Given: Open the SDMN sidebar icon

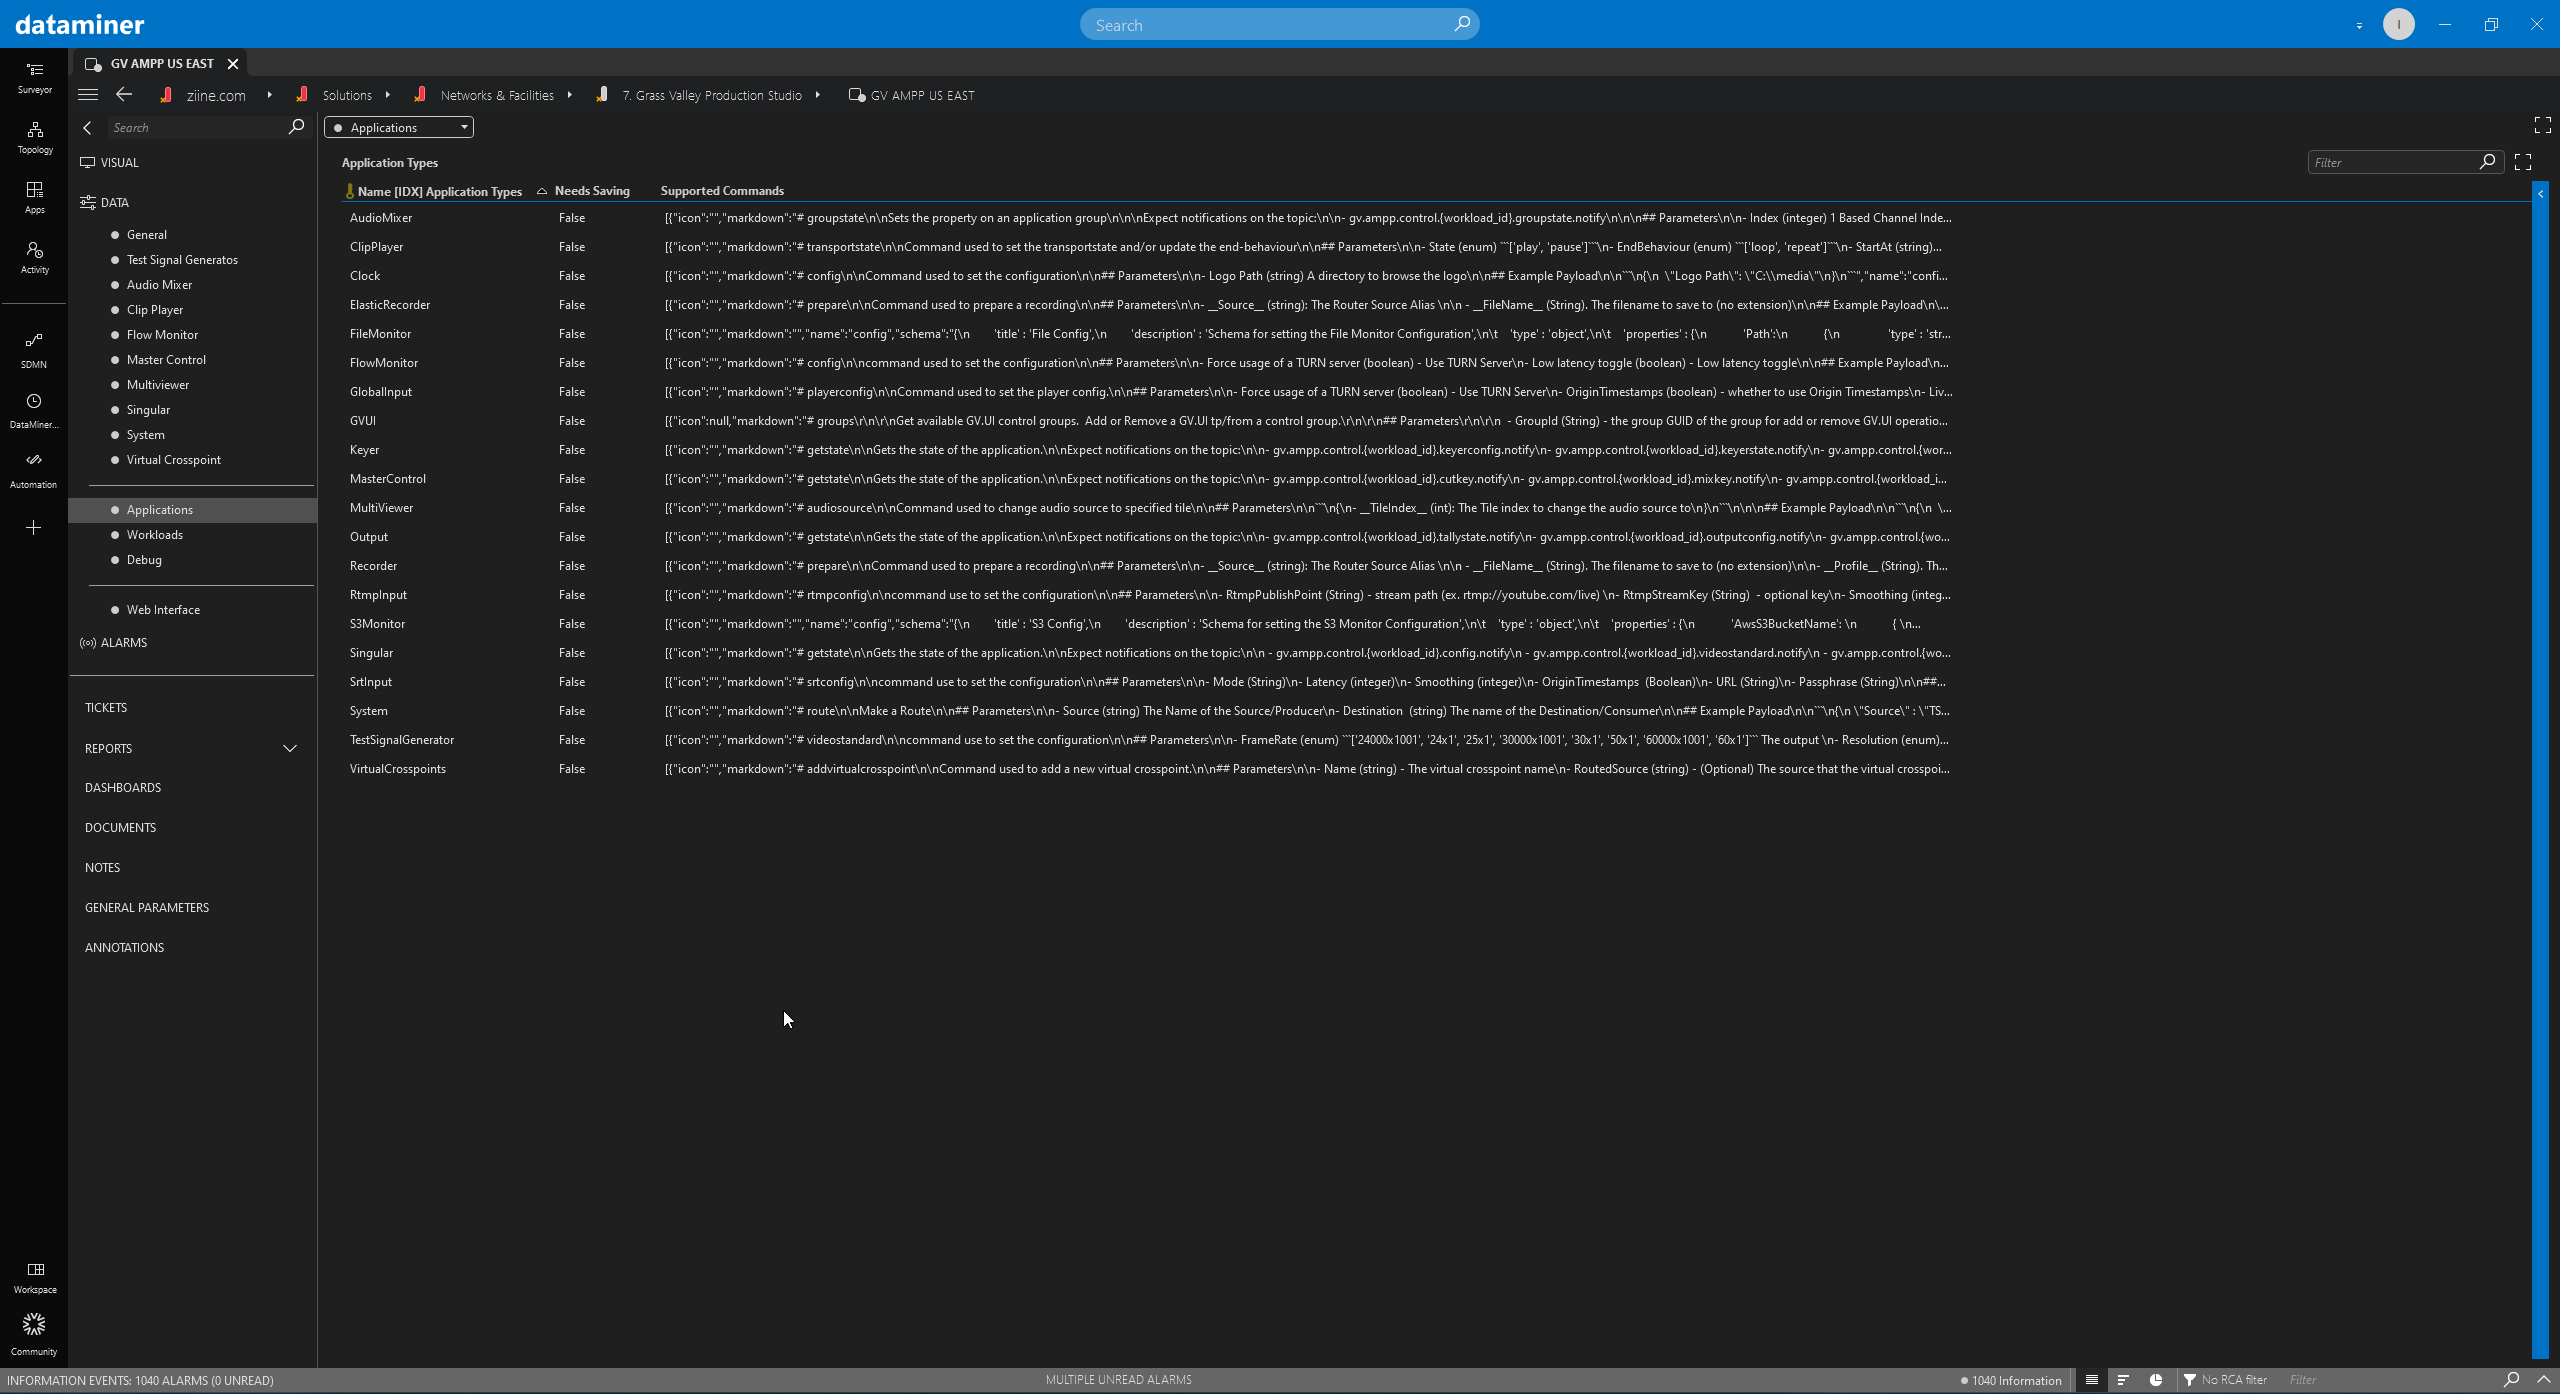Looking at the screenshot, I should (34, 350).
